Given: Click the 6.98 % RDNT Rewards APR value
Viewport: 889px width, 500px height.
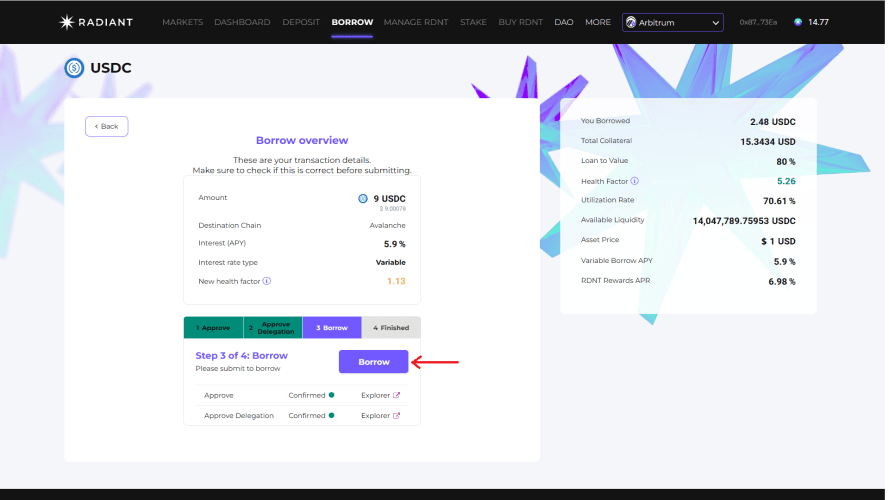Looking at the screenshot, I should point(782,282).
